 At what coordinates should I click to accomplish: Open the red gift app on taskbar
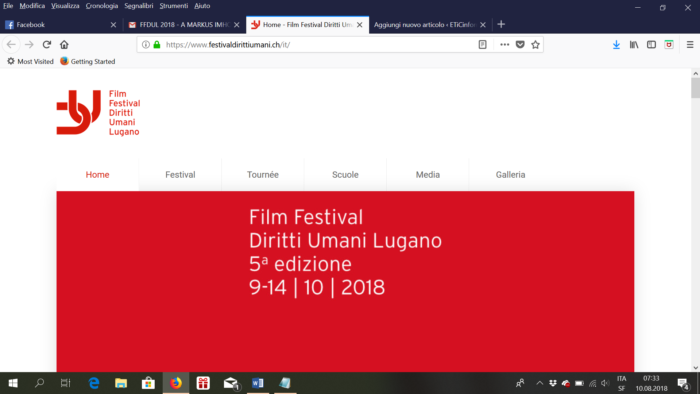tap(203, 383)
